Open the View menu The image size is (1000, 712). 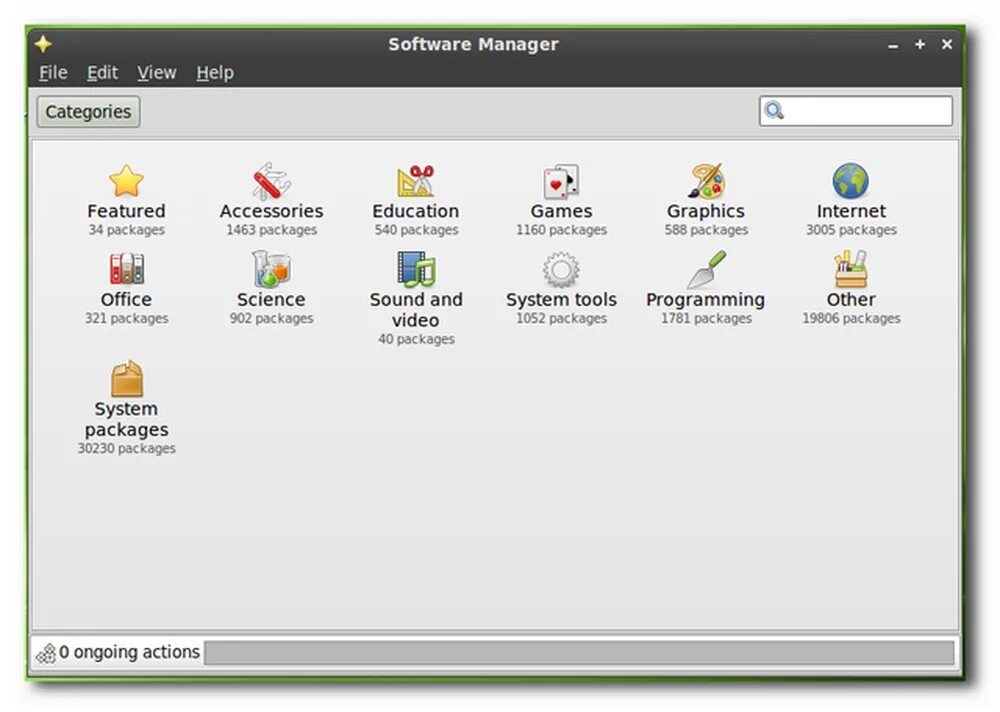[156, 72]
